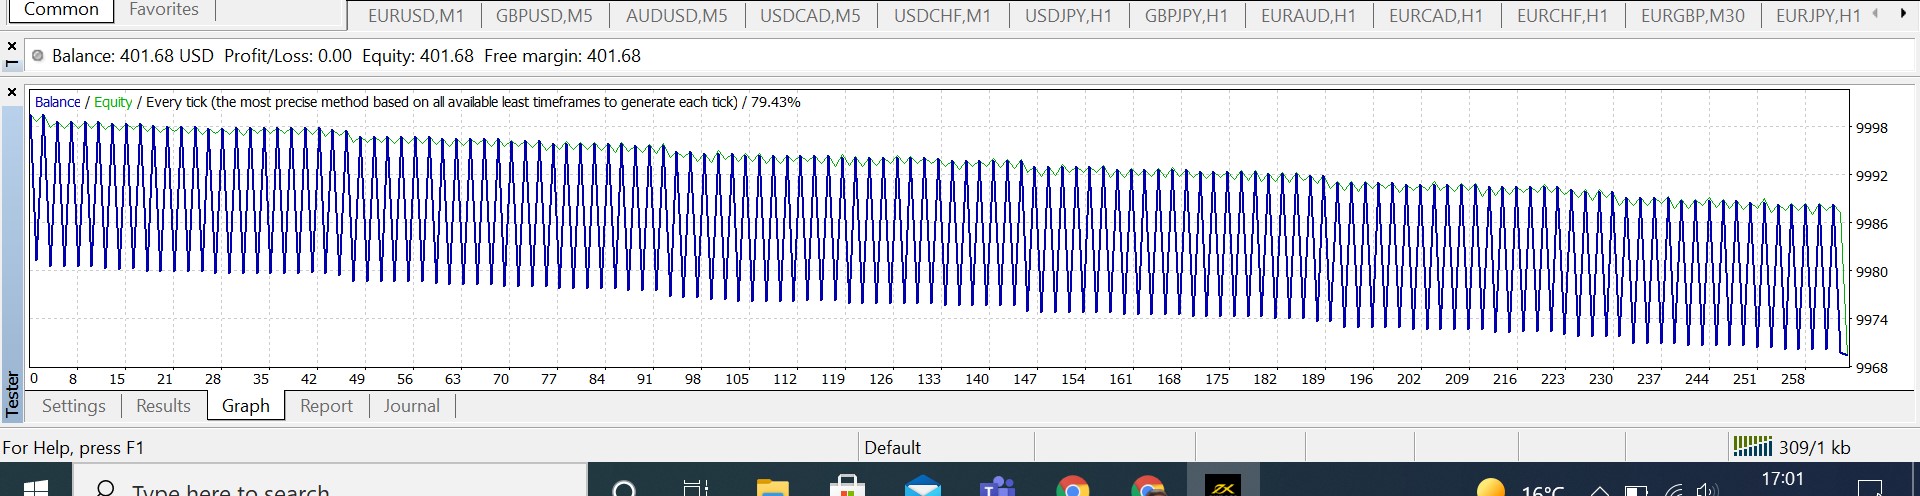The width and height of the screenshot is (1920, 496).
Task: Open the EURCHF,H1 chart tab
Action: click(x=1562, y=15)
